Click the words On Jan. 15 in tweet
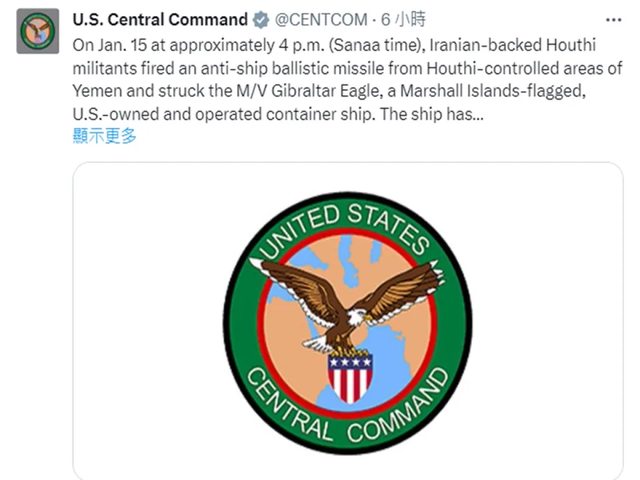The width and height of the screenshot is (640, 480). point(109,45)
